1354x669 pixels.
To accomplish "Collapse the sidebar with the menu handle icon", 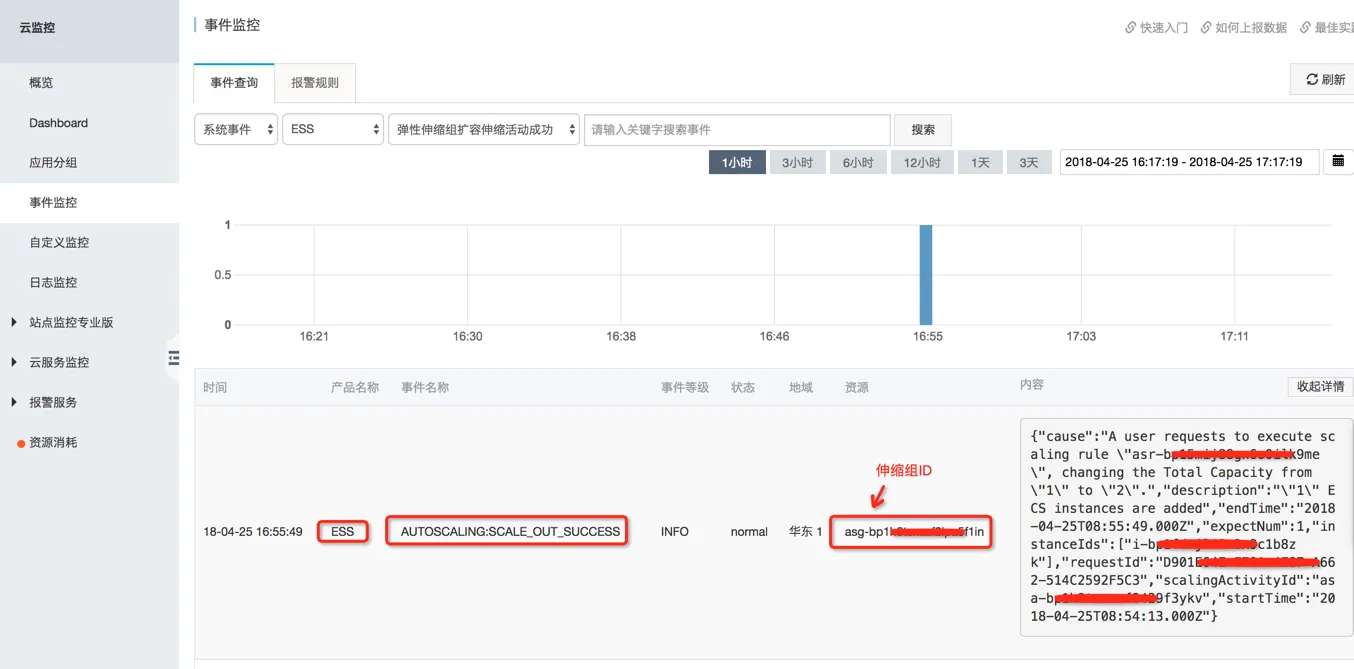I will pyautogui.click(x=173, y=357).
